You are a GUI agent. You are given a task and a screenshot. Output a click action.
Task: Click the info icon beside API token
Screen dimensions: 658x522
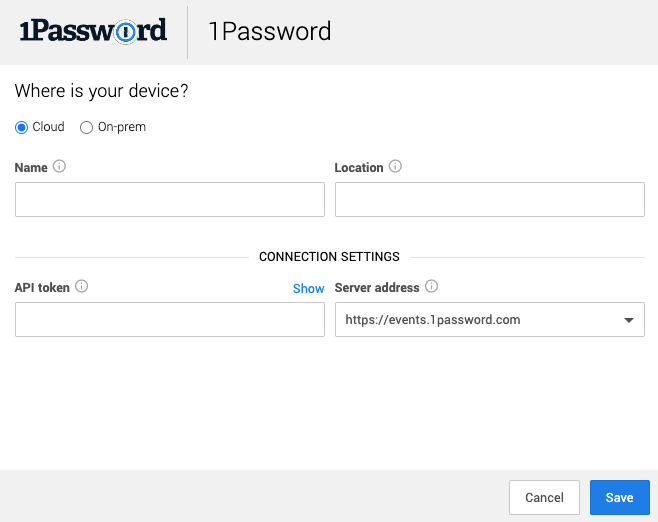pyautogui.click(x=81, y=287)
